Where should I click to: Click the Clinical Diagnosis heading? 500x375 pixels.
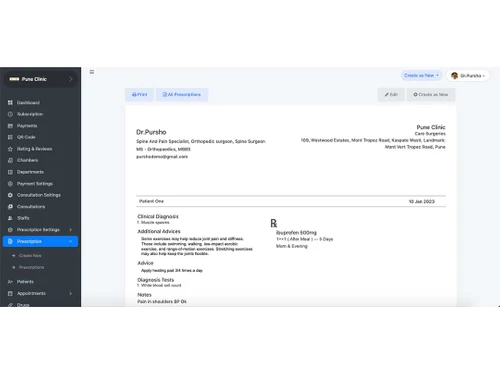[x=158, y=217]
